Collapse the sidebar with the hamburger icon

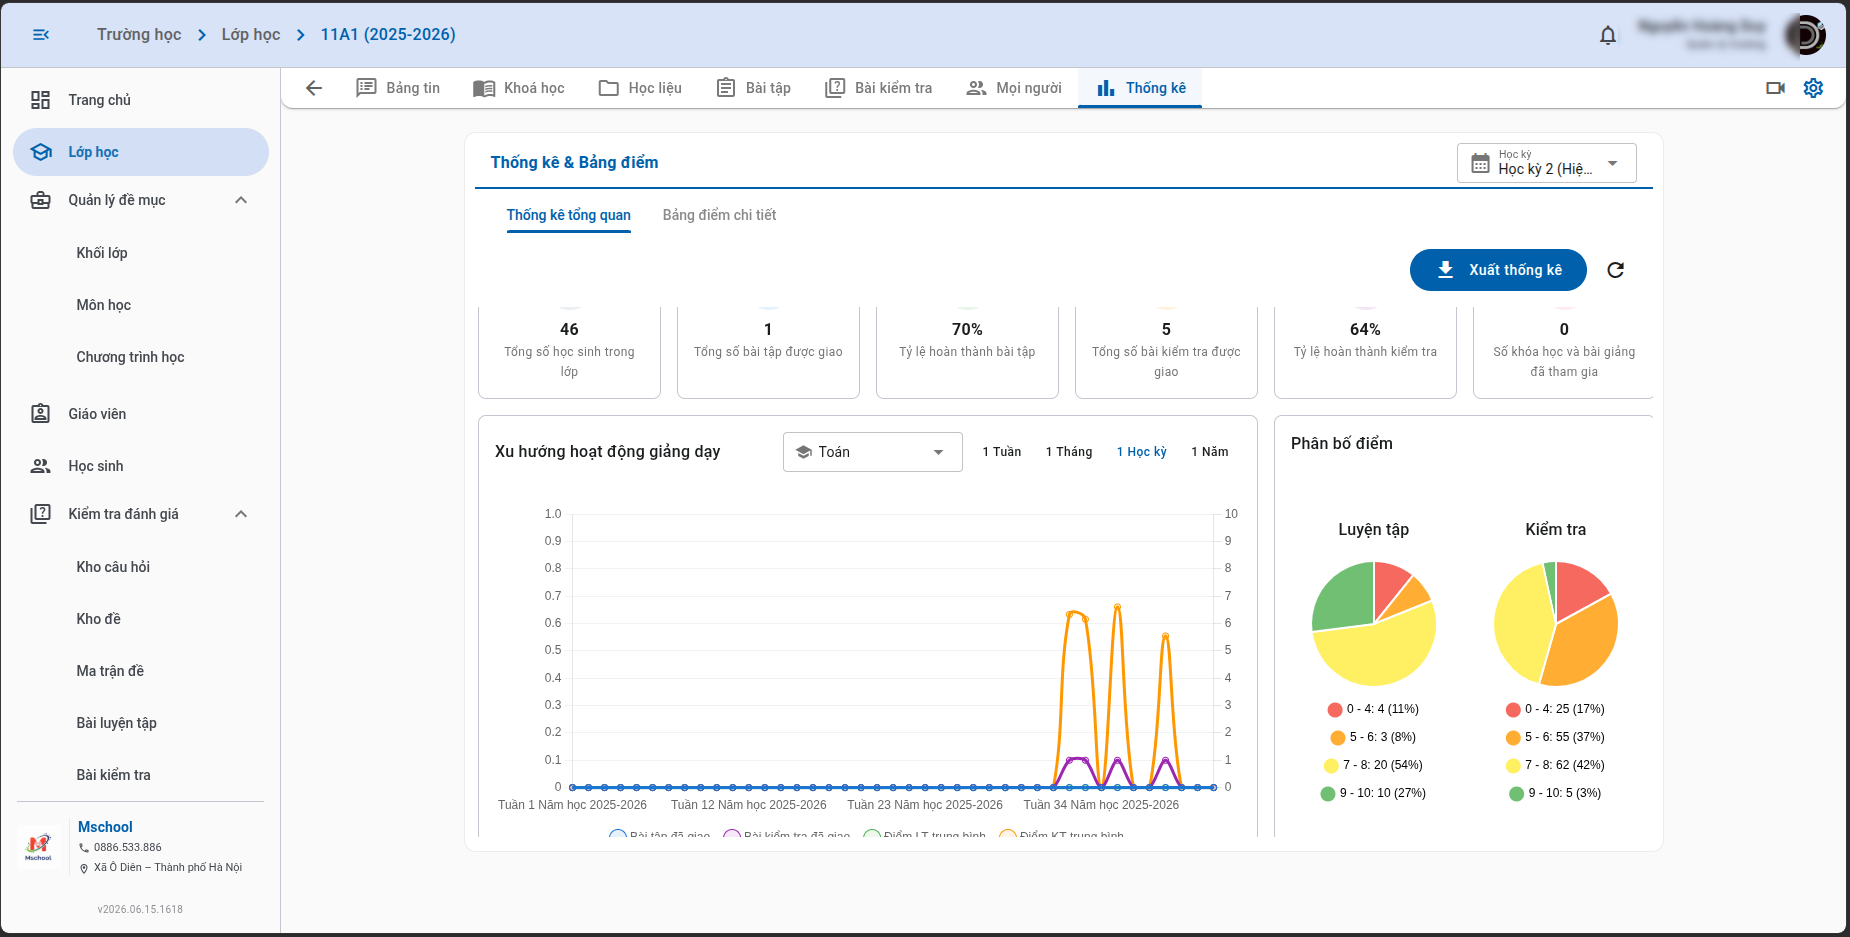click(x=41, y=35)
